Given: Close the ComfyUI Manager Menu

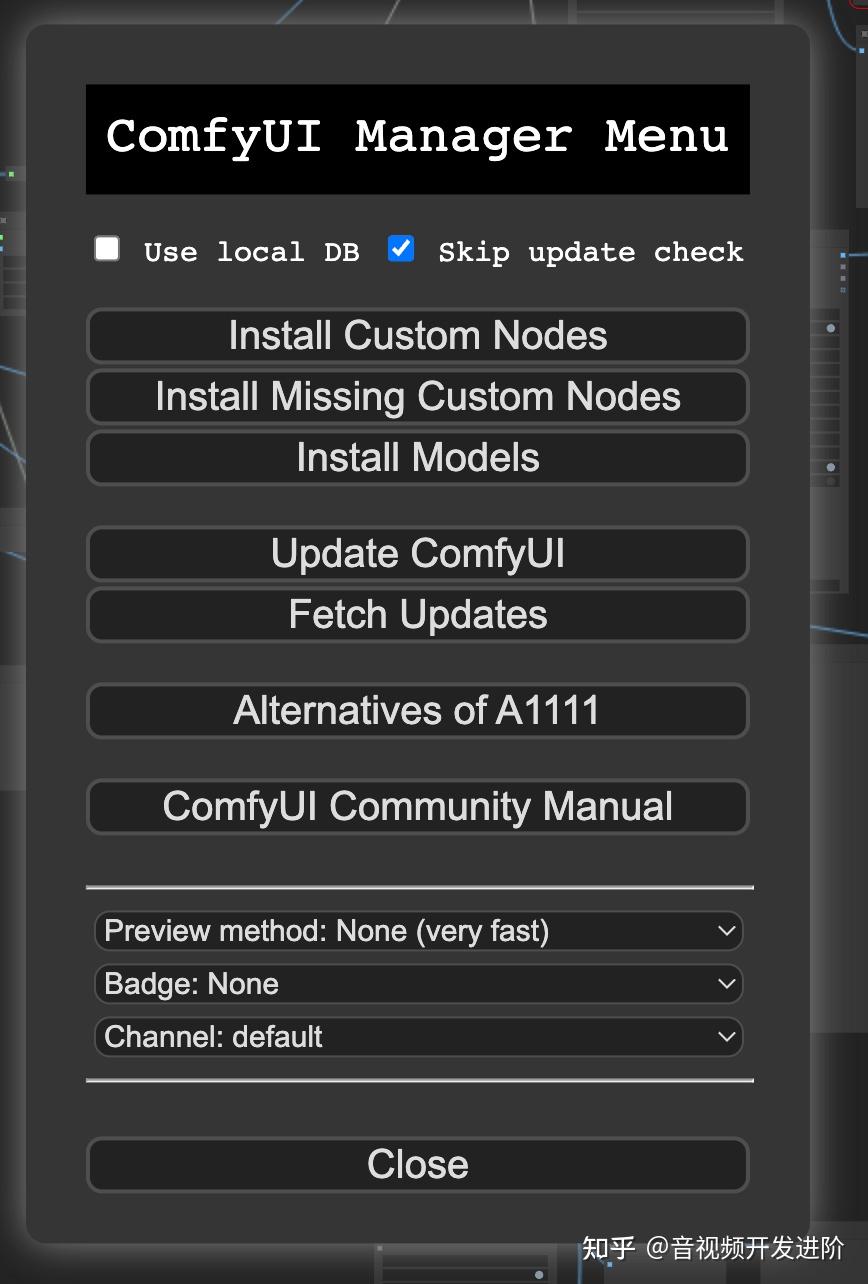Looking at the screenshot, I should pyautogui.click(x=417, y=1163).
